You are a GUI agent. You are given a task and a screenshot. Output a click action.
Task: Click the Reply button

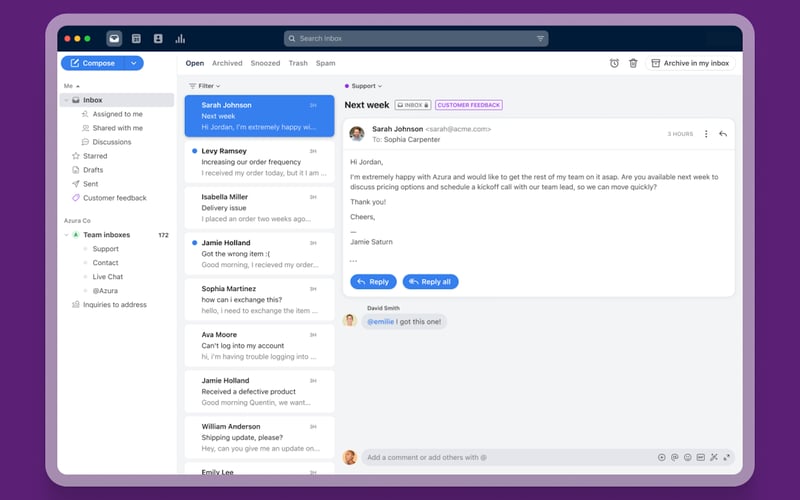tap(373, 282)
